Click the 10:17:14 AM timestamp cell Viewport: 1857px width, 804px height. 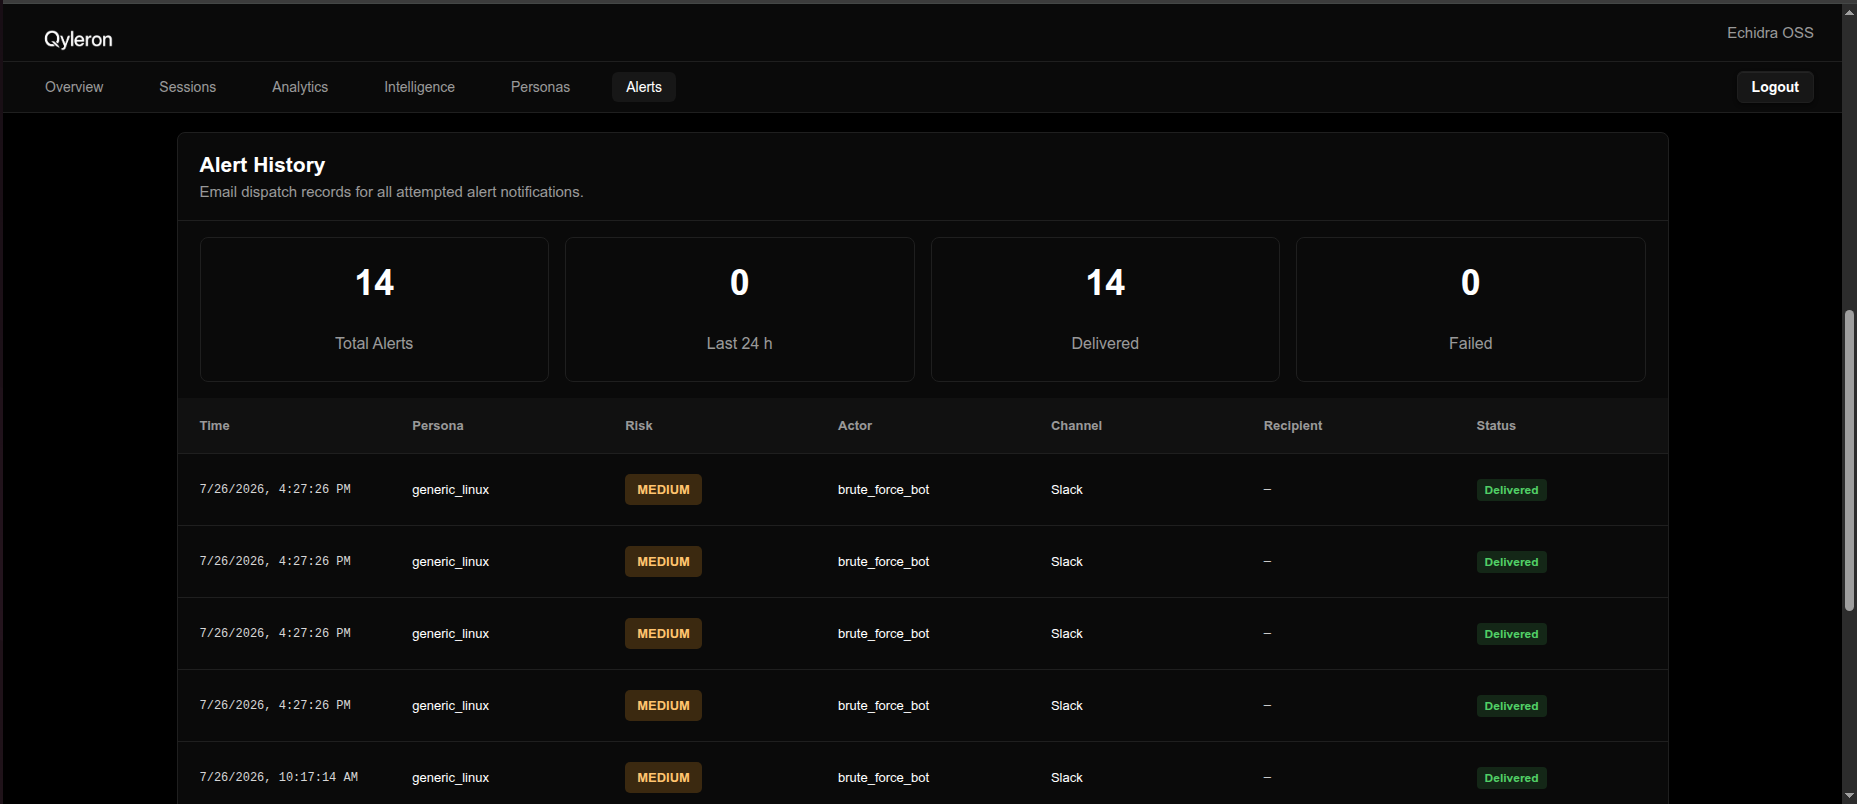coord(279,777)
